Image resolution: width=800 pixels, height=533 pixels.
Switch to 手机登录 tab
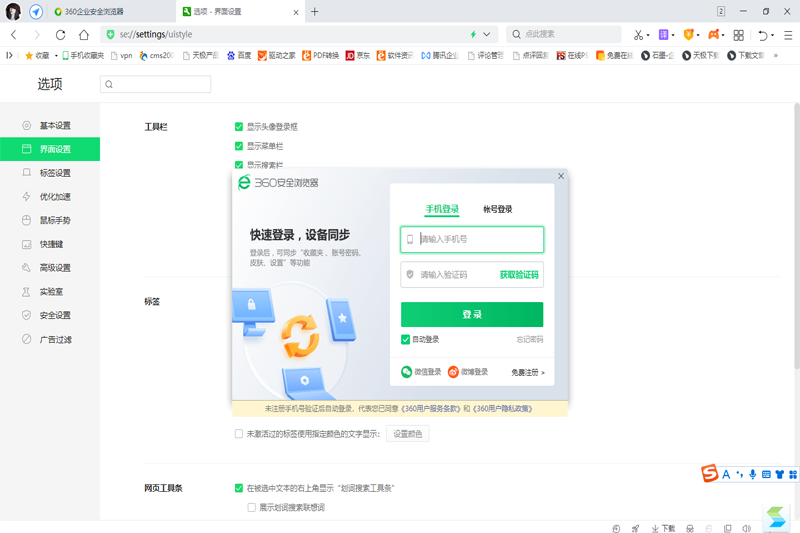[442, 209]
